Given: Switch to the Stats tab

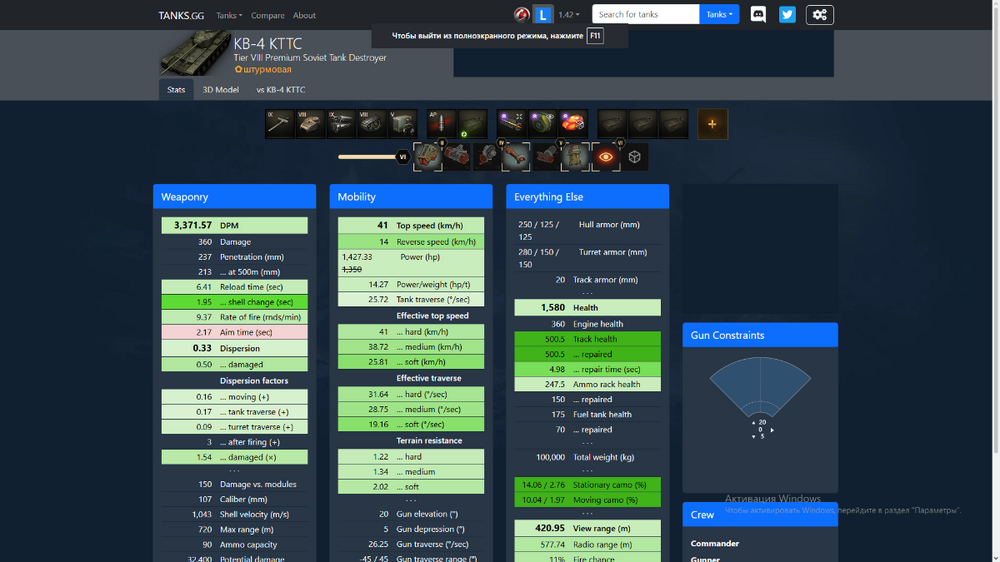Looking at the screenshot, I should (x=176, y=90).
